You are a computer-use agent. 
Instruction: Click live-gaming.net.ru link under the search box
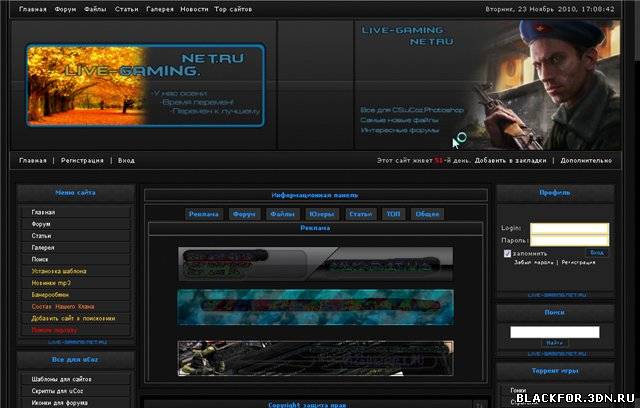[x=557, y=354]
